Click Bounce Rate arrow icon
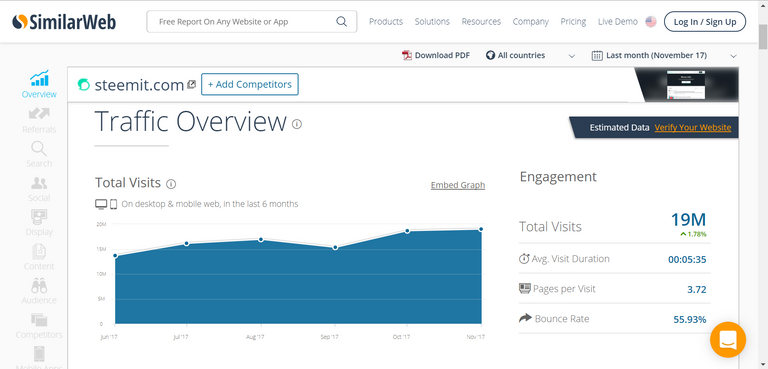The height and width of the screenshot is (369, 768). 525,318
